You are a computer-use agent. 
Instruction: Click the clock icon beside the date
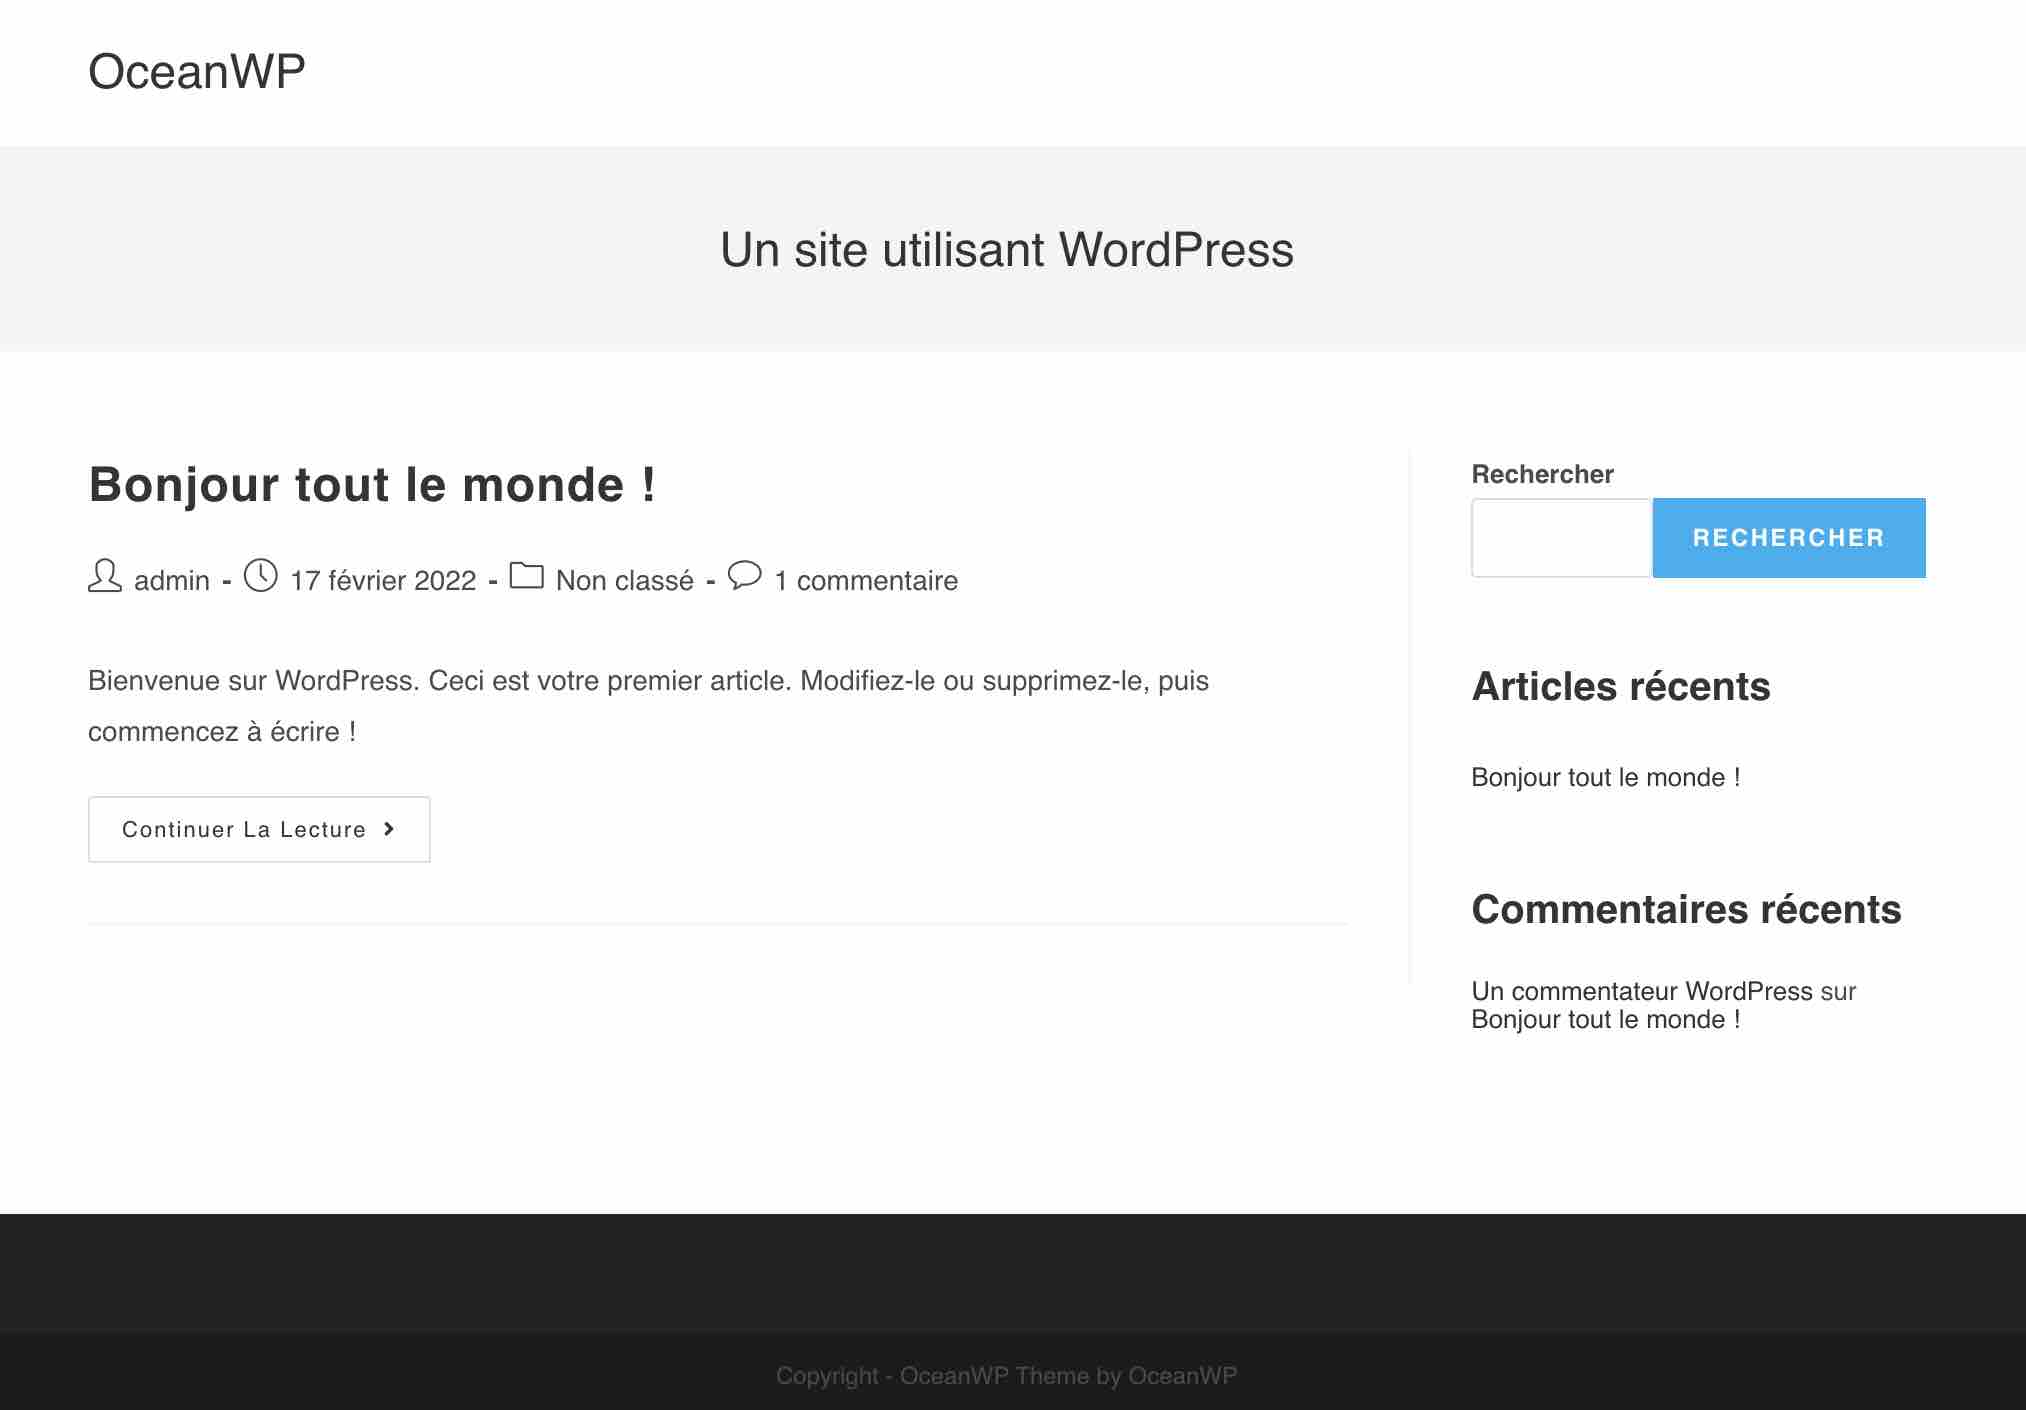(260, 578)
